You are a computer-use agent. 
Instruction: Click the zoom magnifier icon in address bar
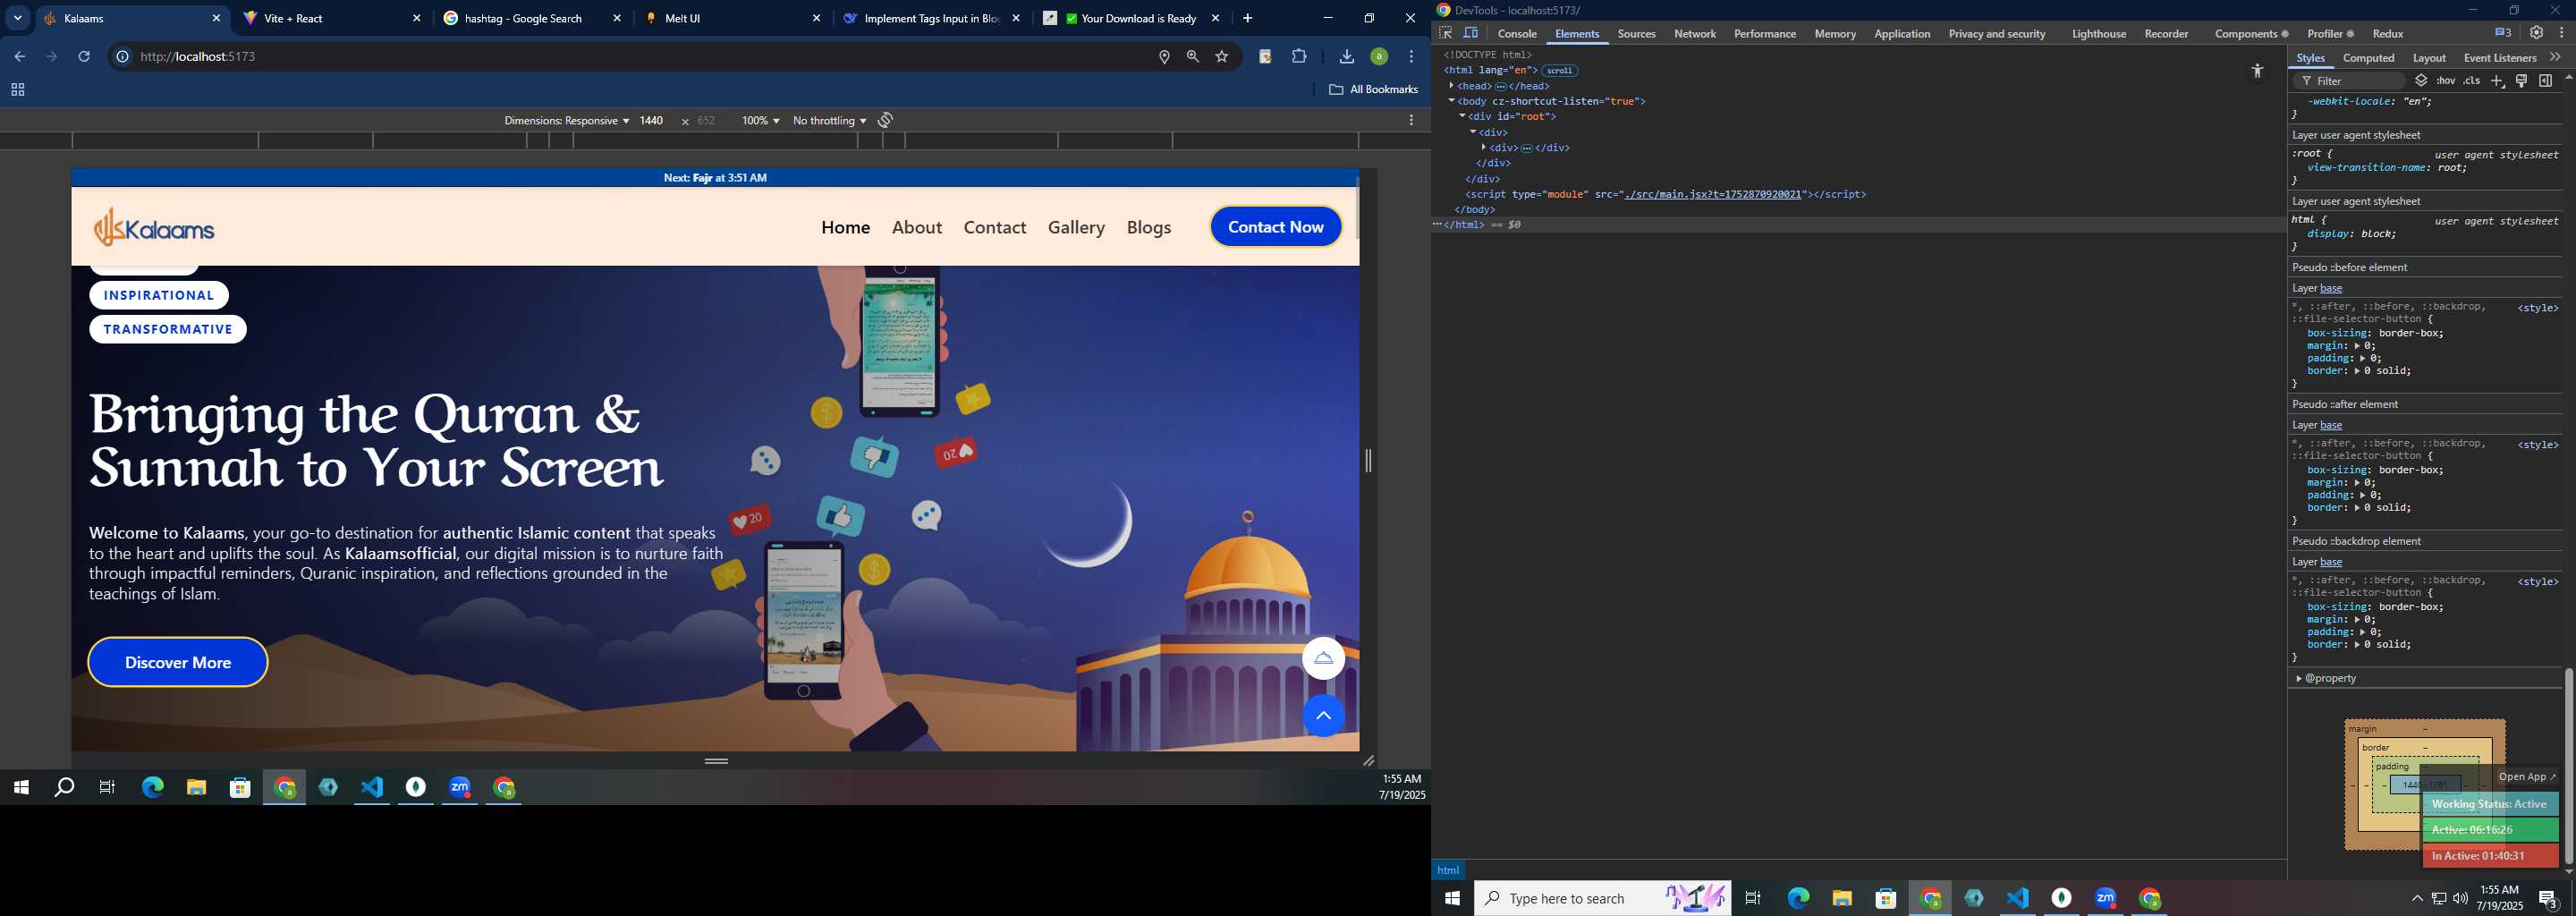pos(1193,57)
